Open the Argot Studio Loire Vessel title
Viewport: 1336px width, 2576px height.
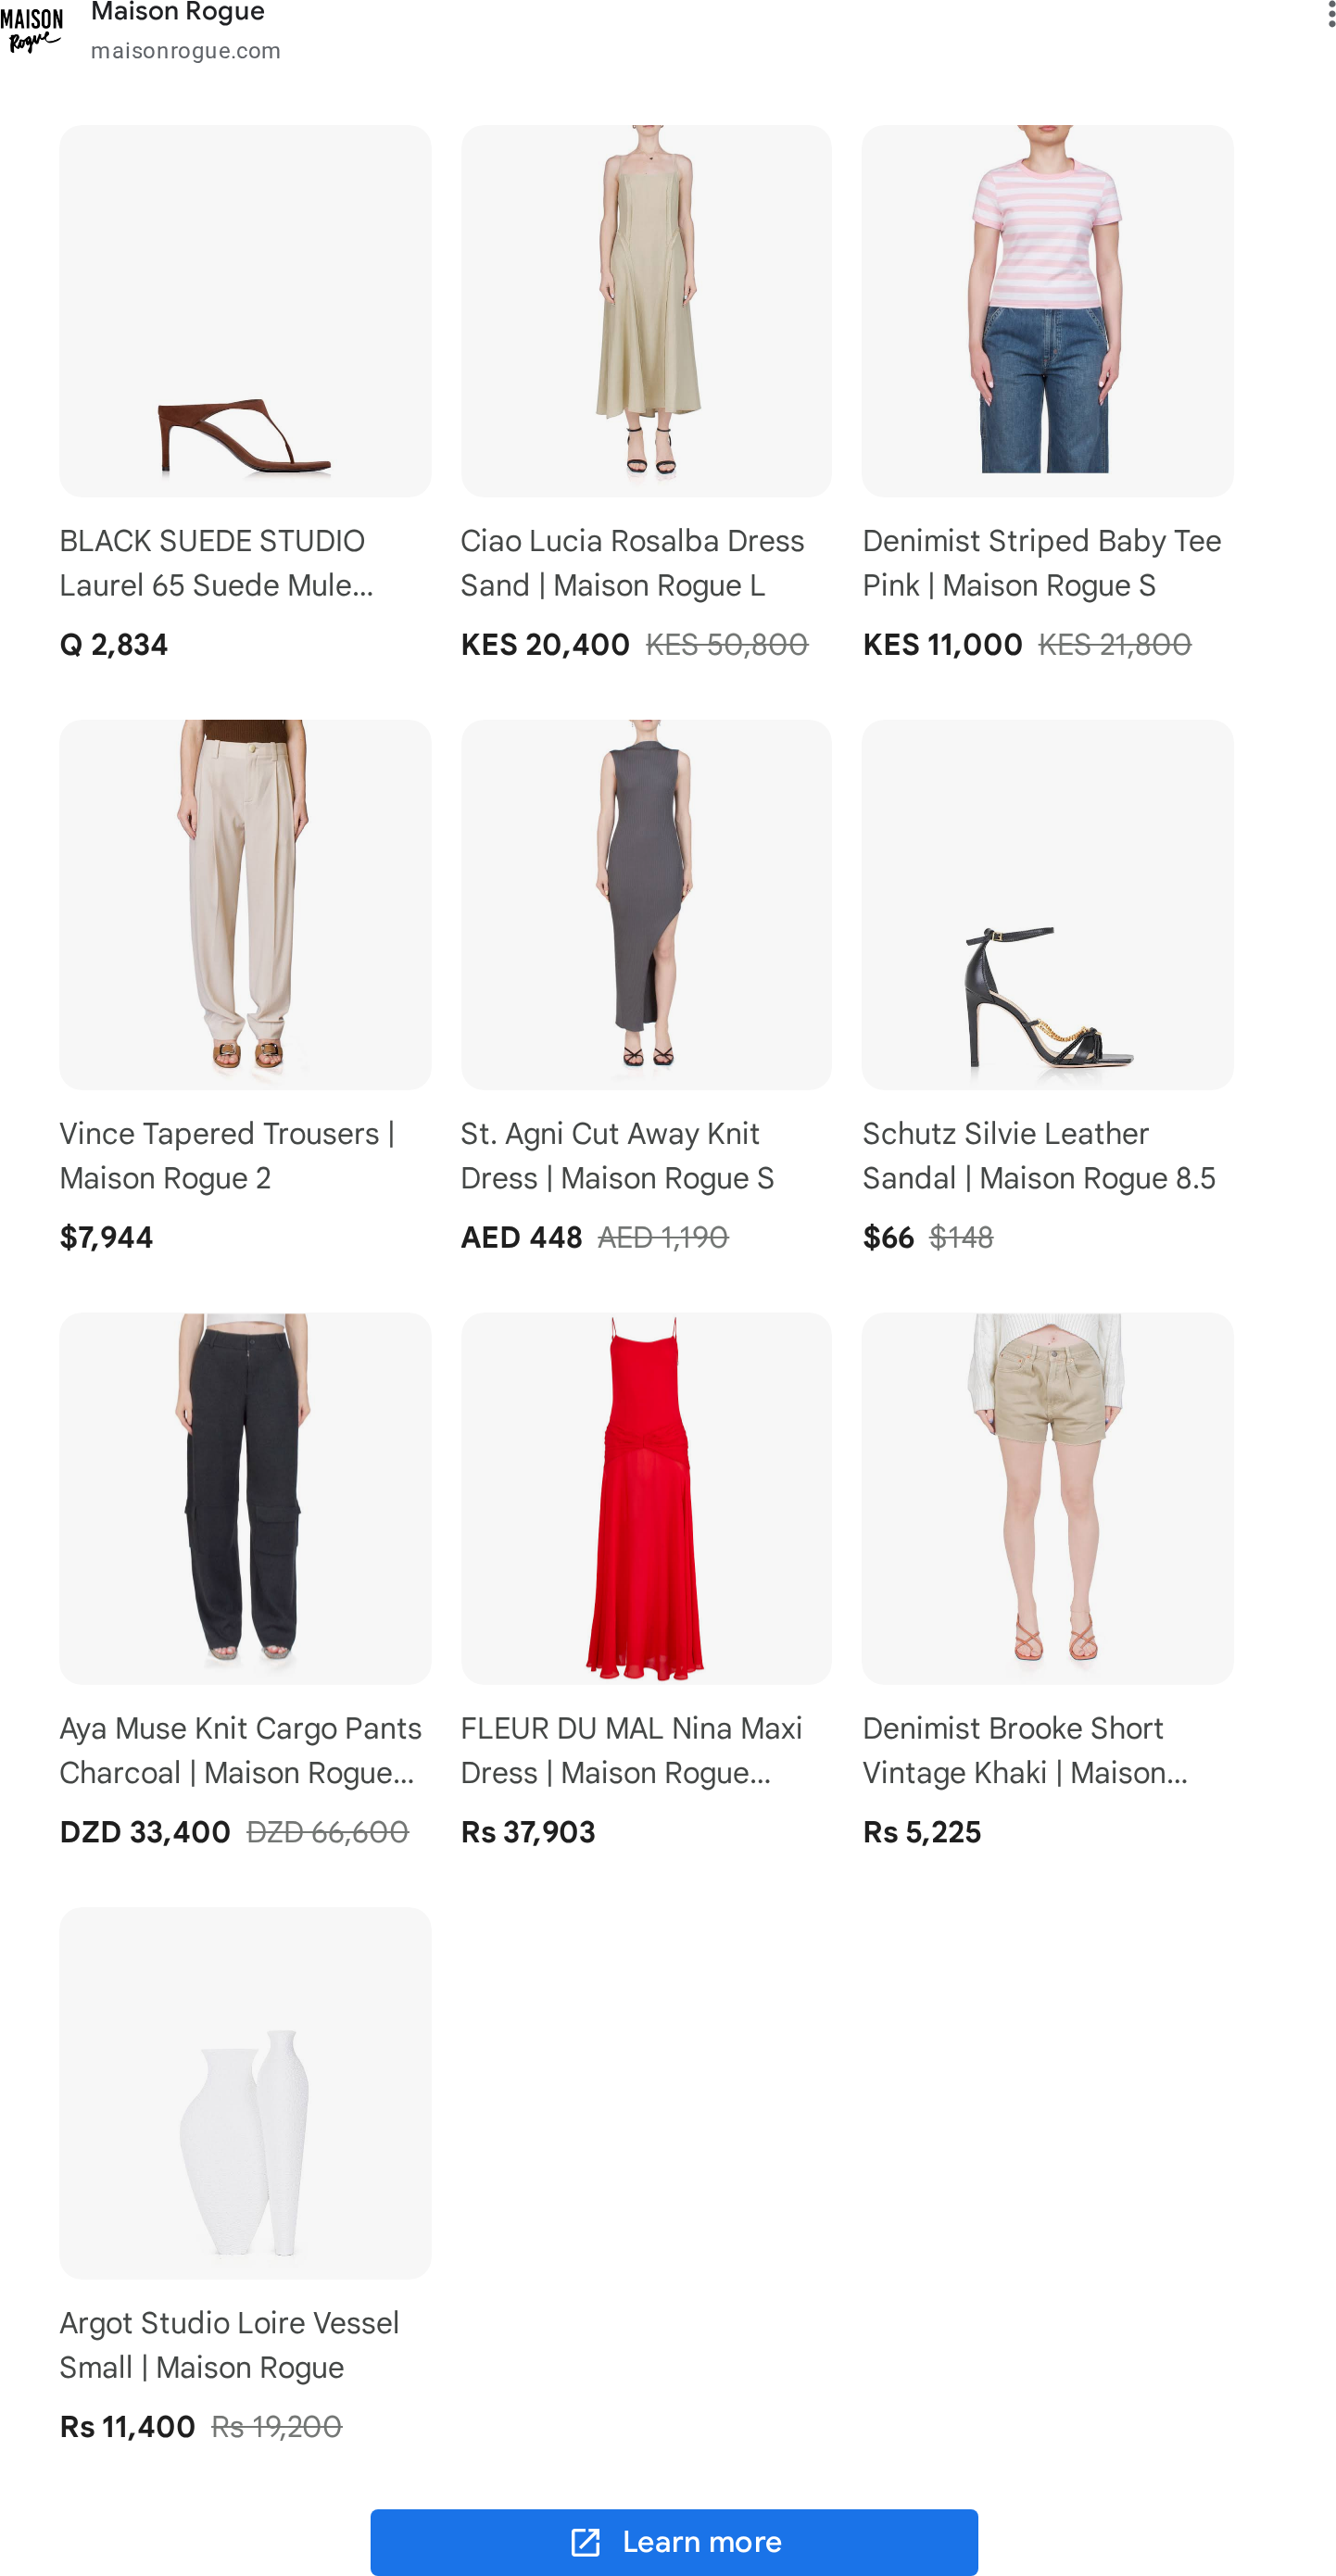click(x=229, y=2345)
